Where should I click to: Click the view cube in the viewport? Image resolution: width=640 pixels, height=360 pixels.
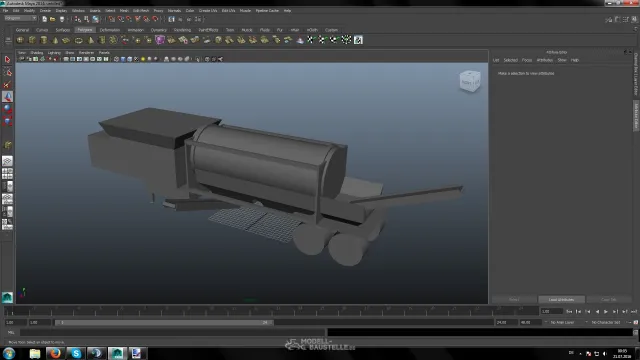point(470,81)
